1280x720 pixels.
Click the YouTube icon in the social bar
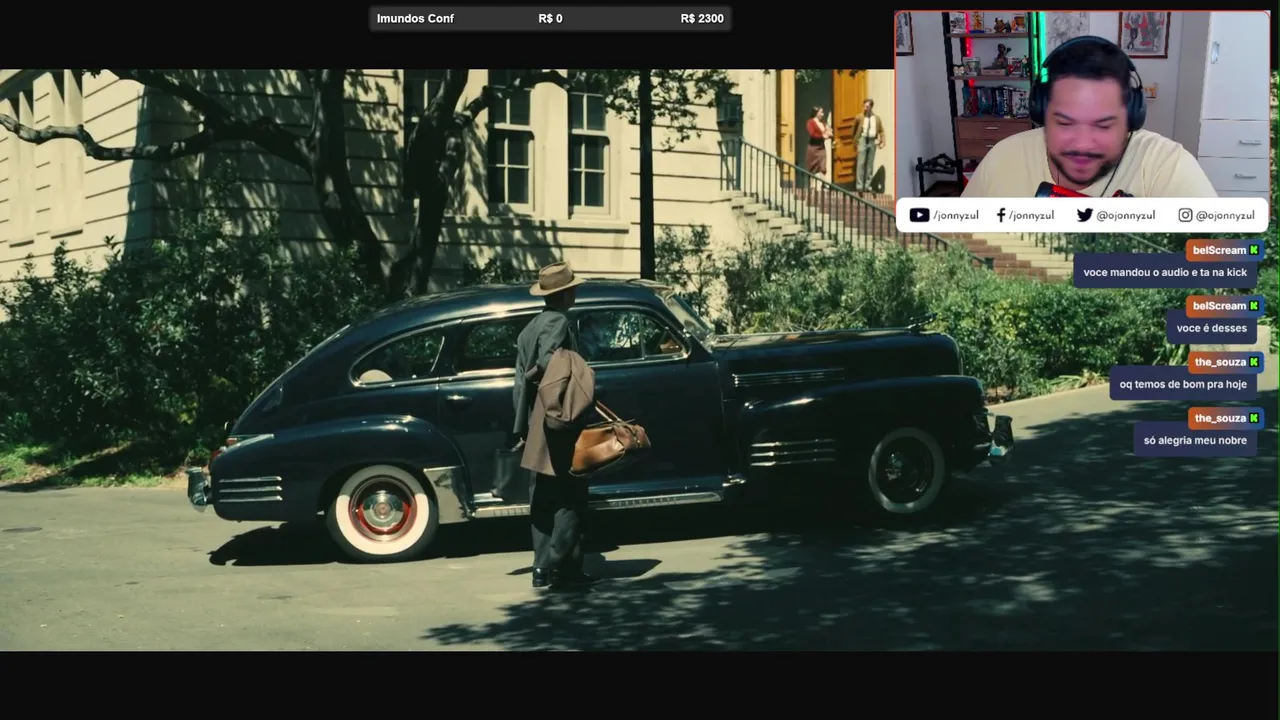919,215
